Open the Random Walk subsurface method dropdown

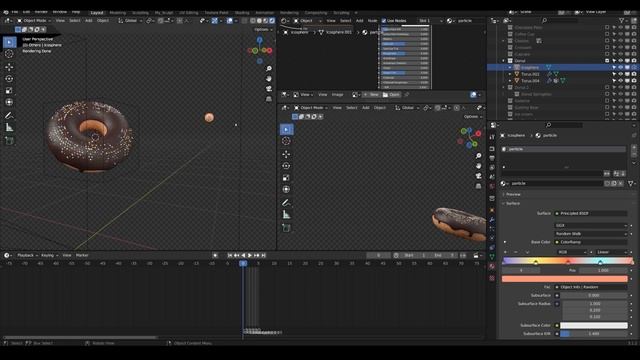click(590, 234)
